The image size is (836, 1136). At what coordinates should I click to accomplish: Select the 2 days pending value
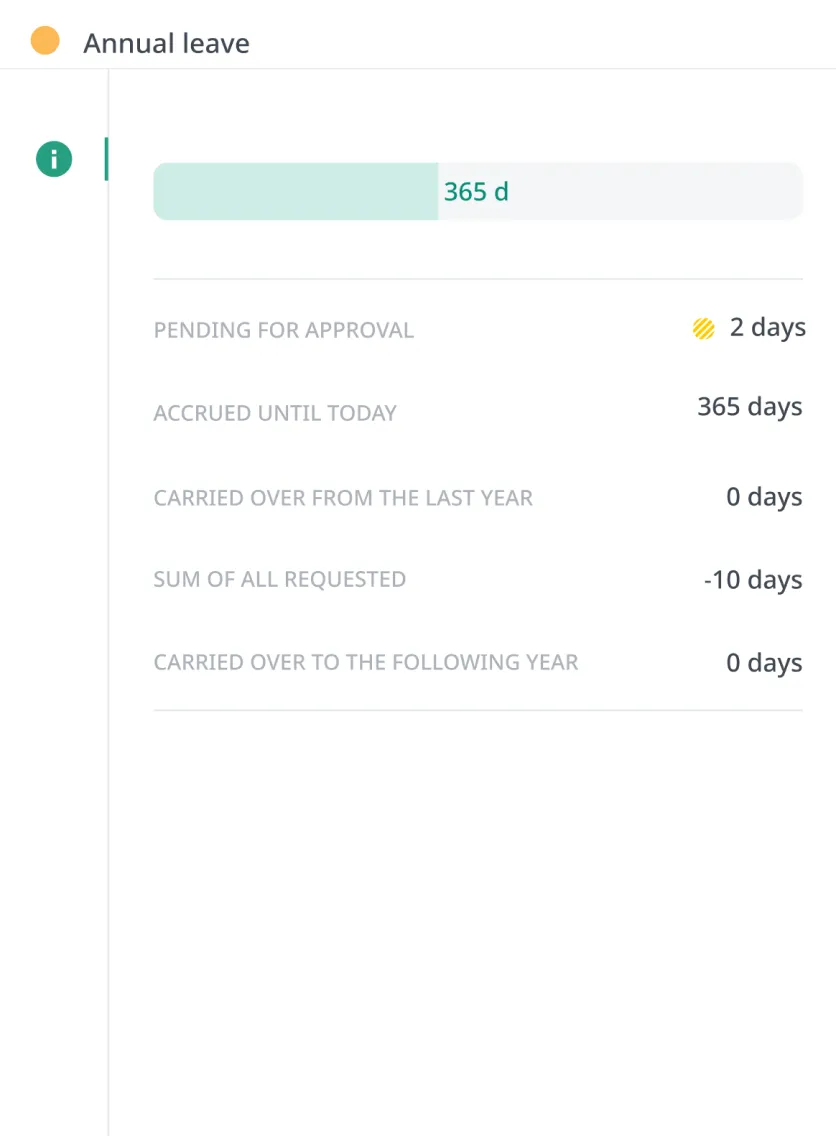766,327
